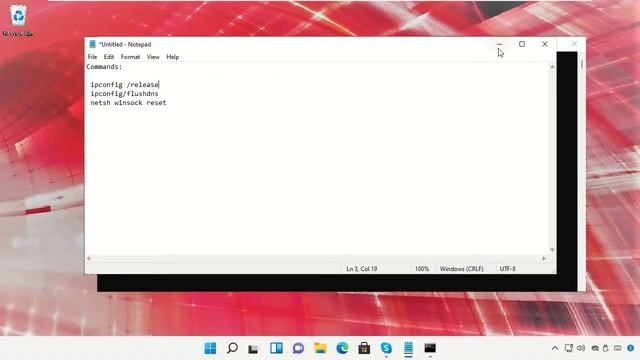Open Skype from the taskbar

tap(386, 348)
